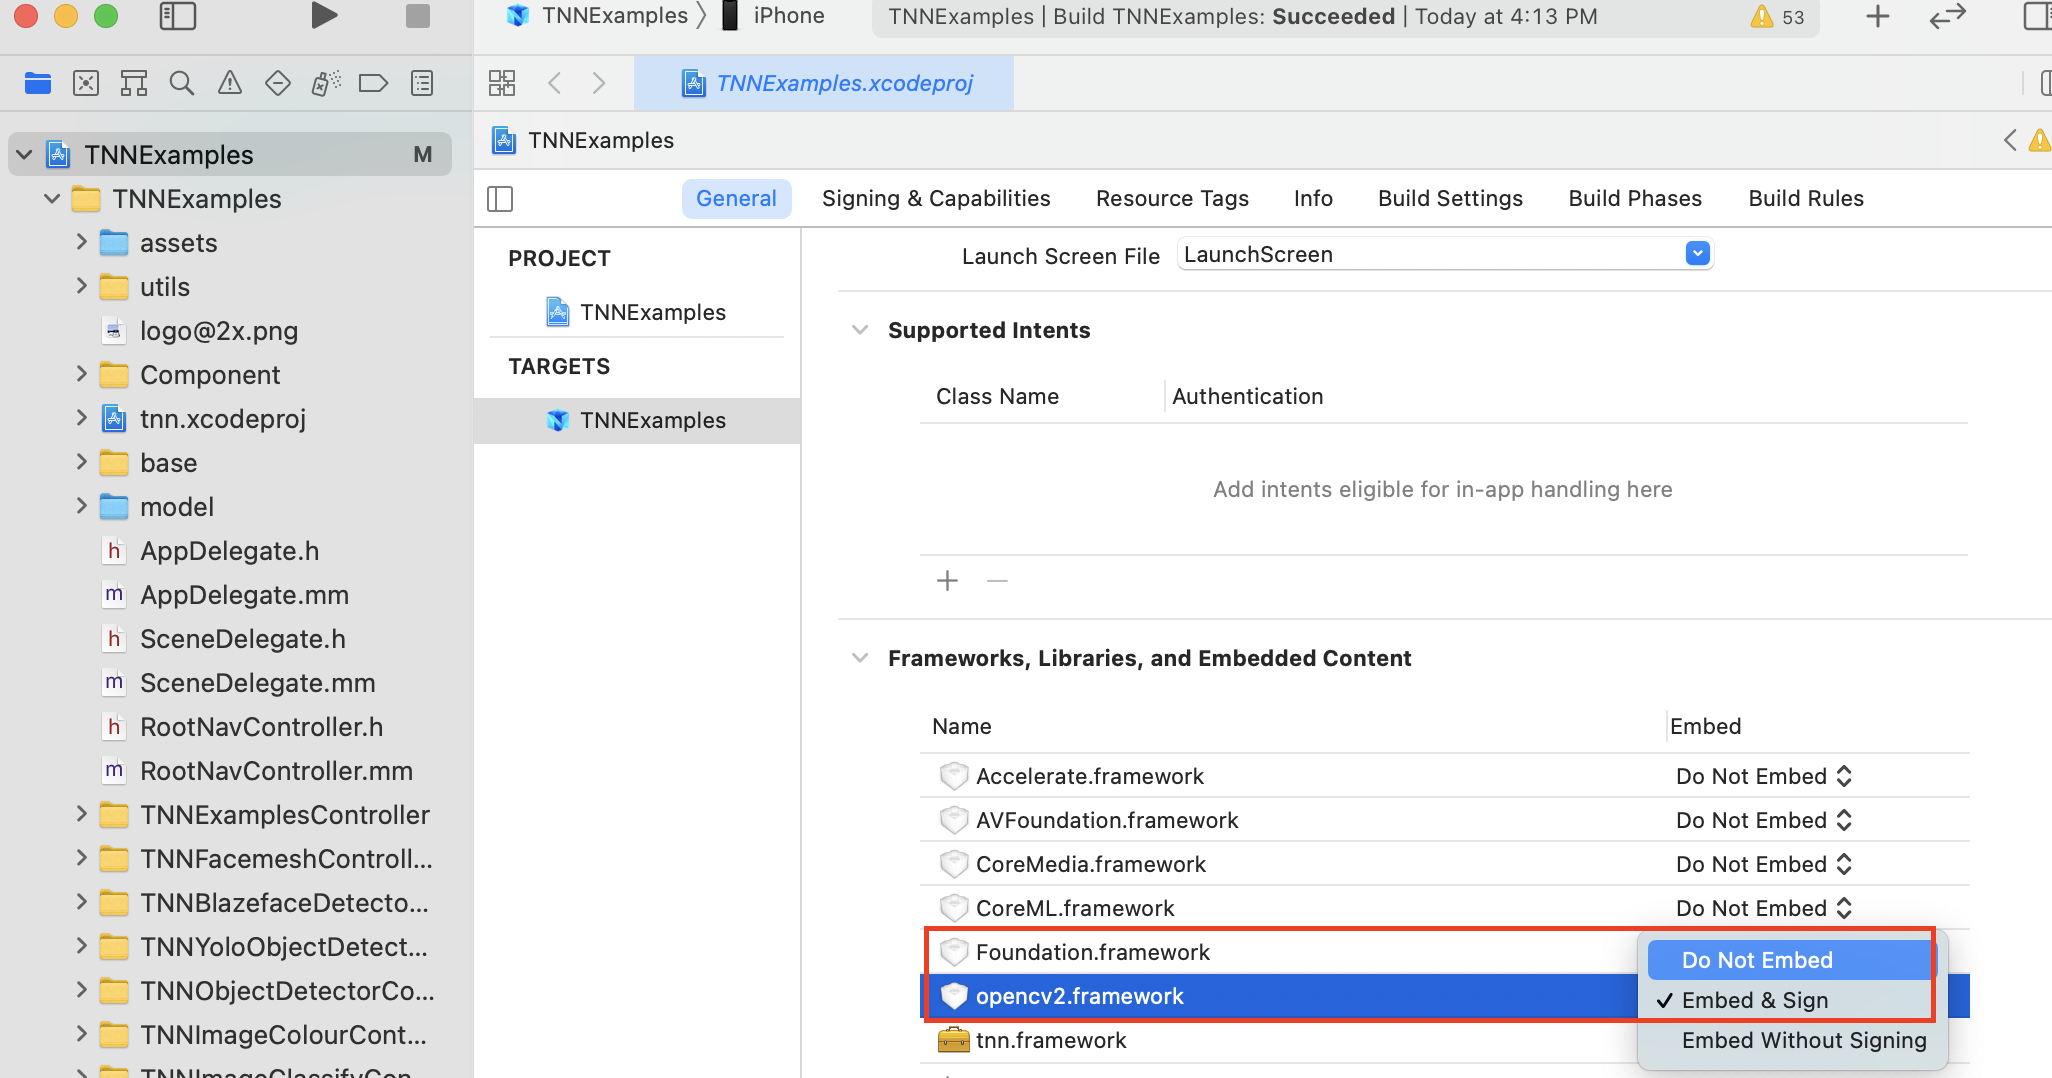
Task: Expand the Component folder
Action: (81, 374)
